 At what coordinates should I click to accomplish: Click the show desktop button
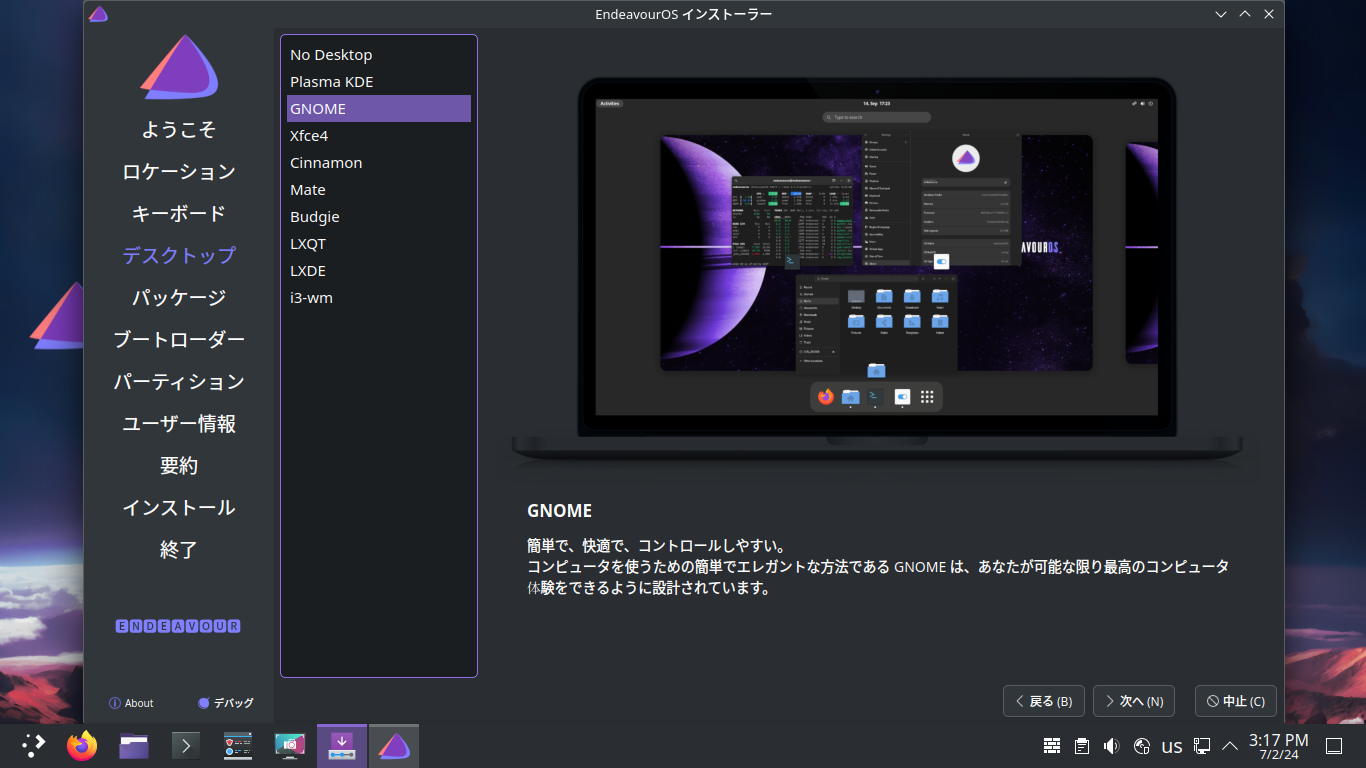click(x=1333, y=746)
